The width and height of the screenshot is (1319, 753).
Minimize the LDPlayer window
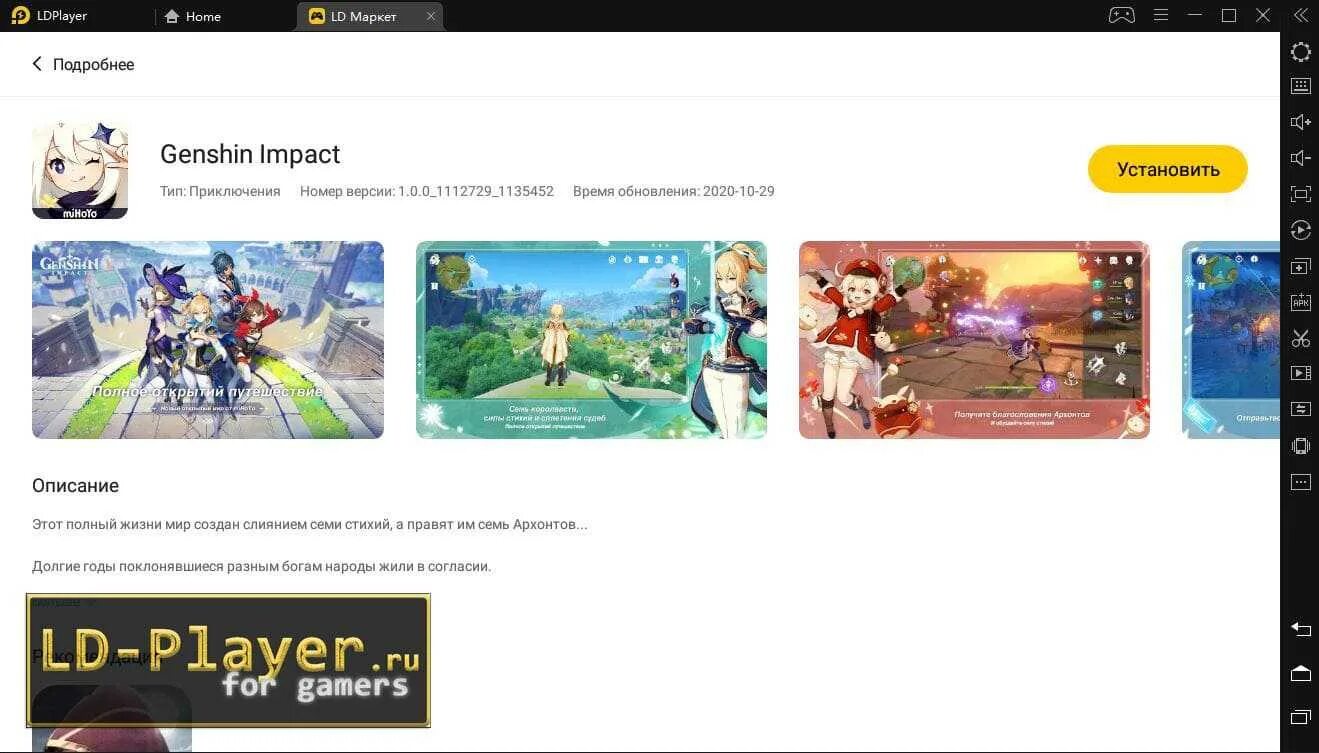1194,15
